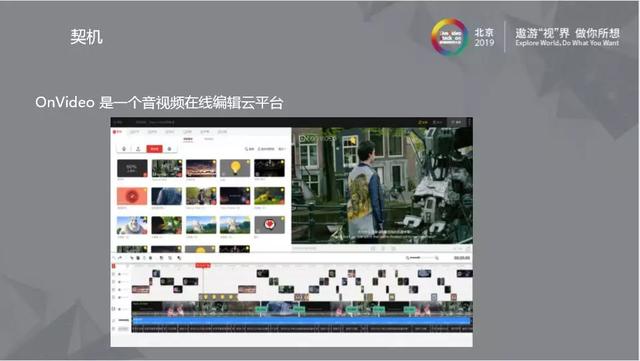Select the red highlighted button in media toolbar

155,149
